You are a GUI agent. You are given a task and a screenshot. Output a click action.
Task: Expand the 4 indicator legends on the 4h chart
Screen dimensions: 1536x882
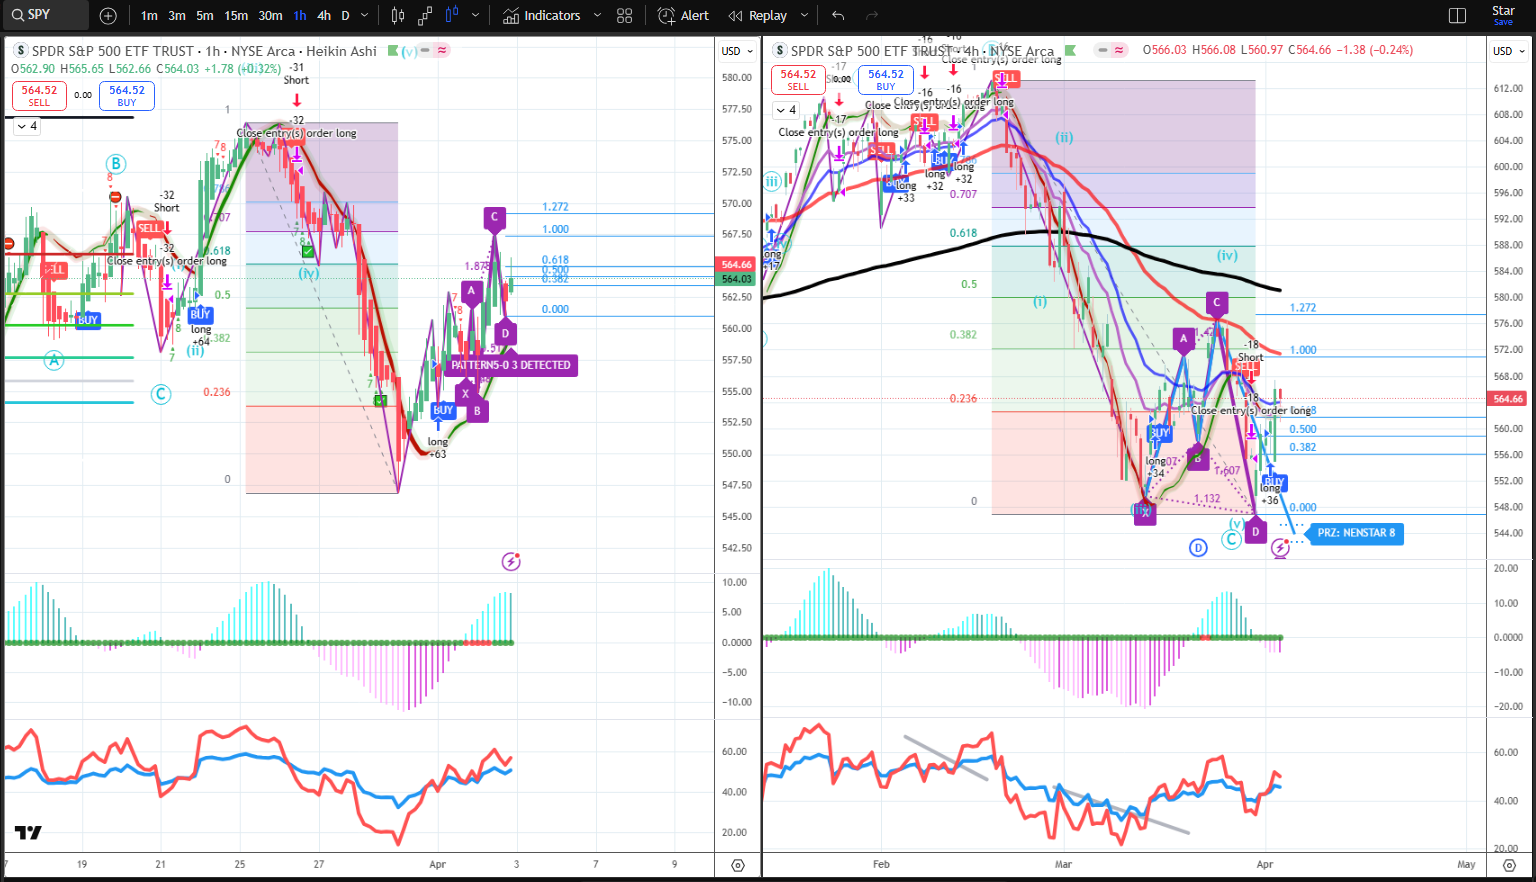[784, 110]
